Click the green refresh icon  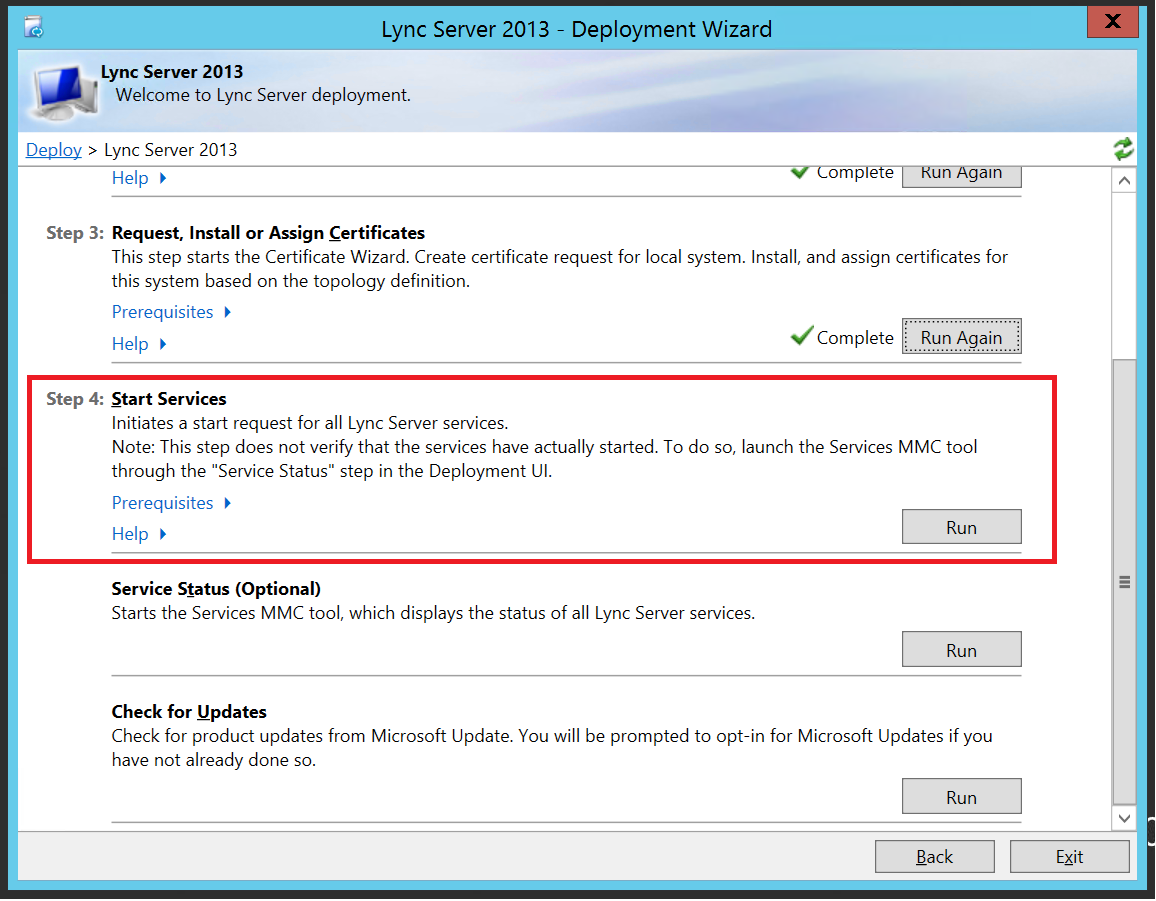click(1123, 149)
